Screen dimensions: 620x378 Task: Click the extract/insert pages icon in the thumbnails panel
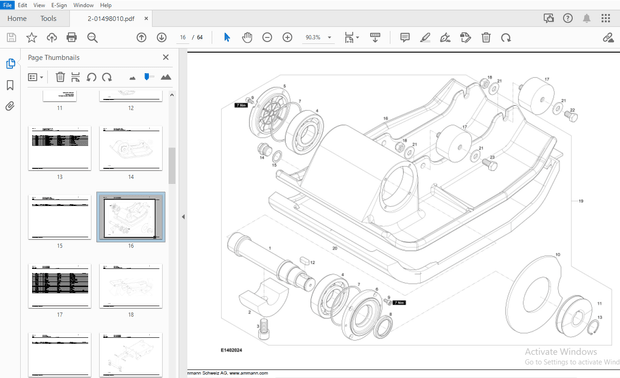pyautogui.click(x=75, y=77)
